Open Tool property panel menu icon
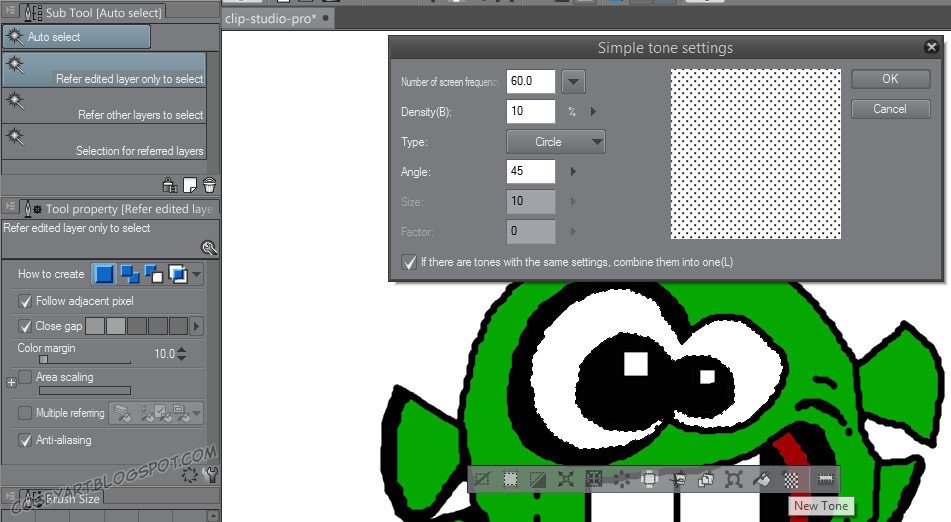951x522 pixels. [x=10, y=207]
